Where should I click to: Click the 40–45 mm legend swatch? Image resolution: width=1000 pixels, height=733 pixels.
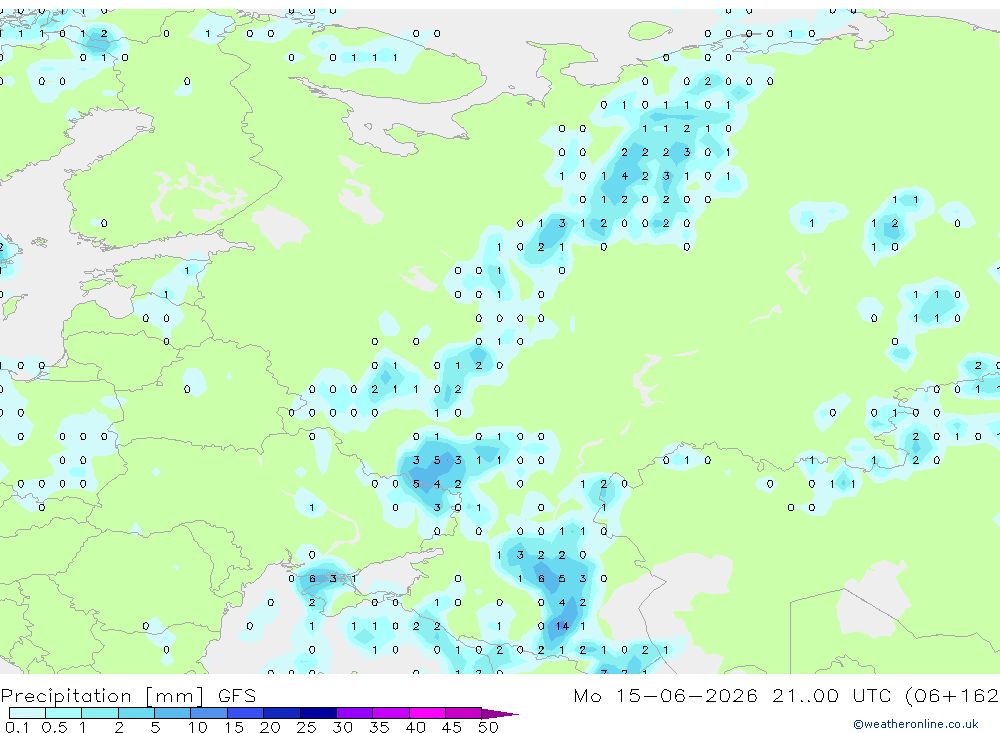click(427, 713)
